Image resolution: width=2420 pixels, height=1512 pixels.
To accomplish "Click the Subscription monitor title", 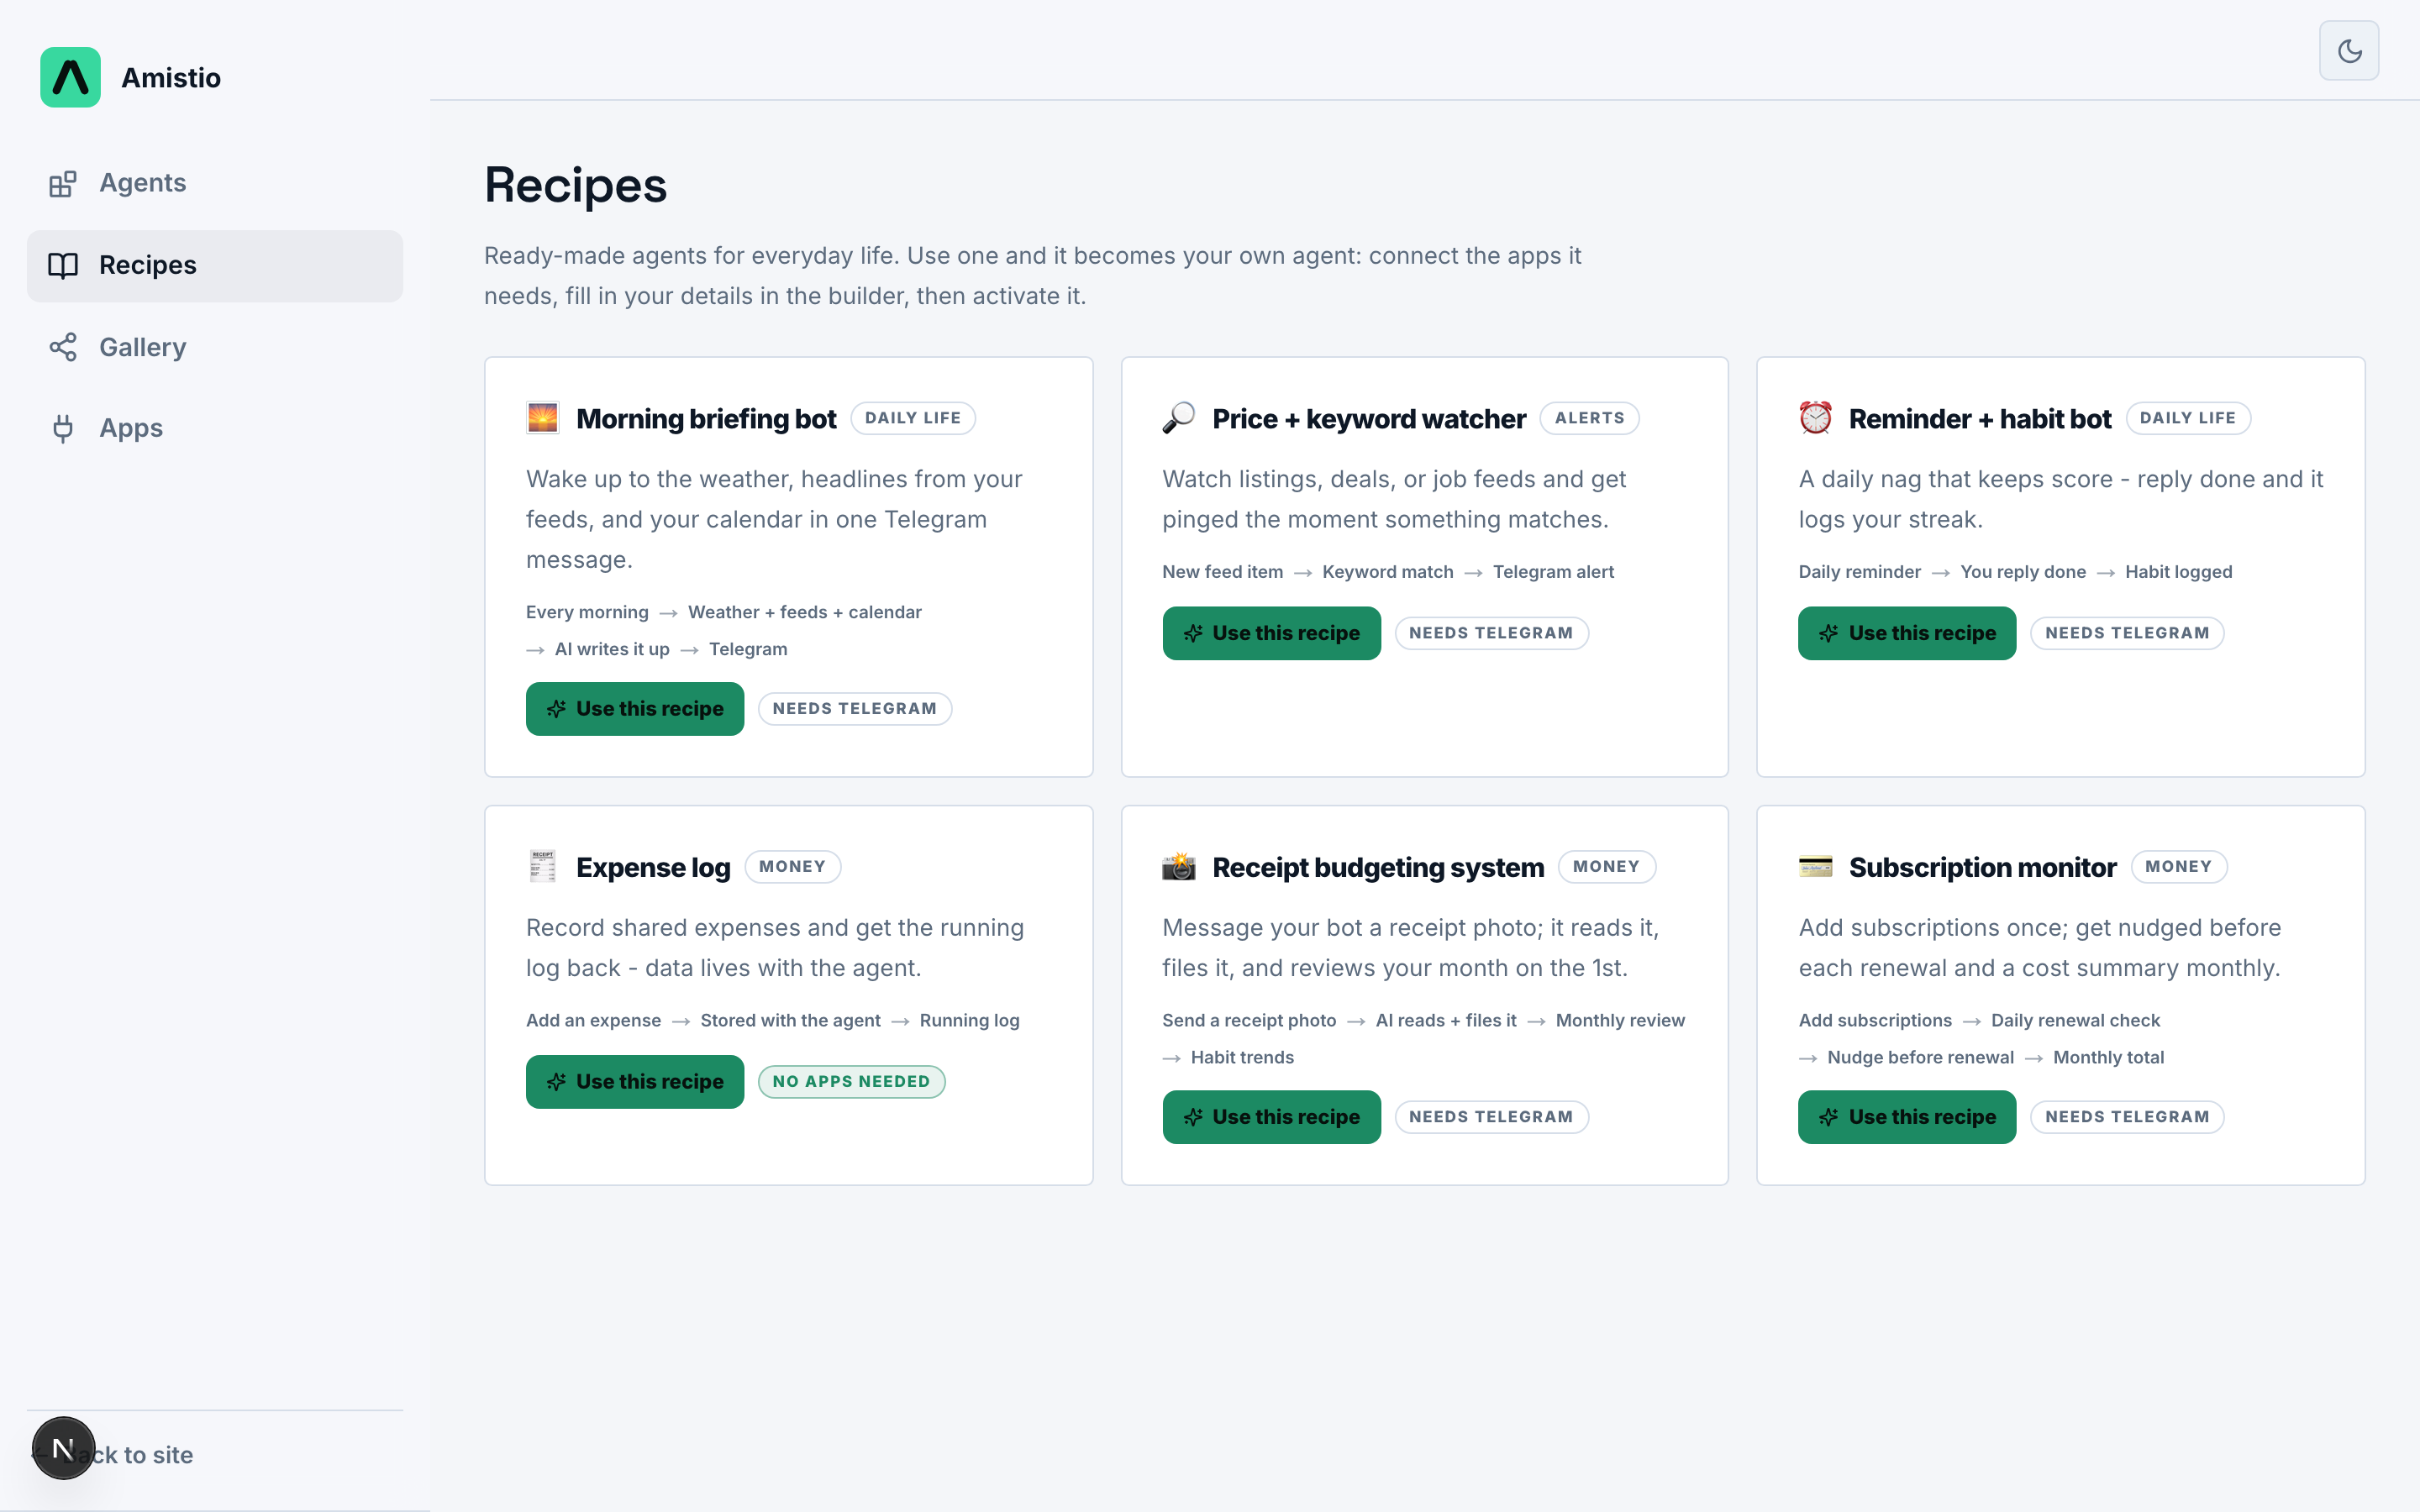I will pos(1982,866).
